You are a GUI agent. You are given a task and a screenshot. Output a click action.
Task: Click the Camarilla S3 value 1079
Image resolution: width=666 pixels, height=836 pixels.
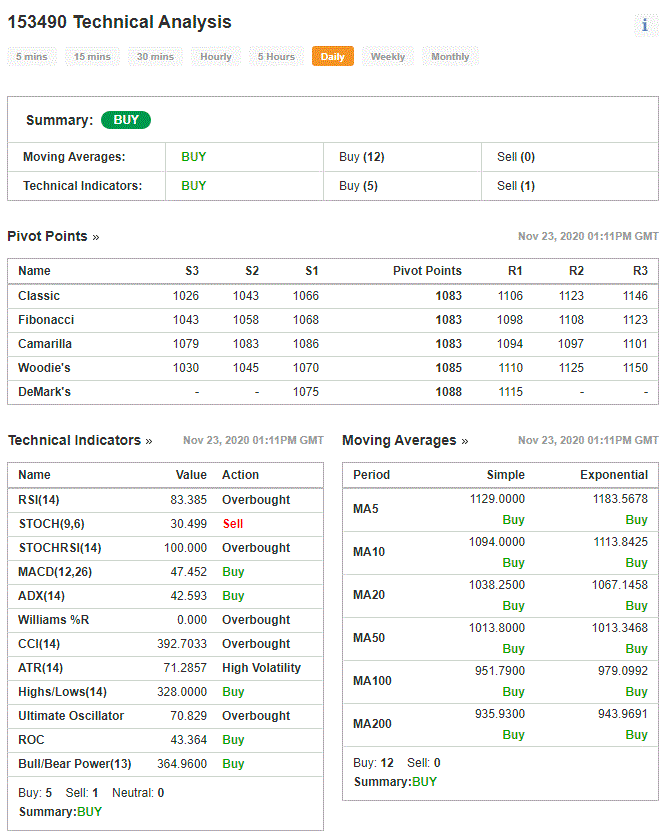(186, 344)
